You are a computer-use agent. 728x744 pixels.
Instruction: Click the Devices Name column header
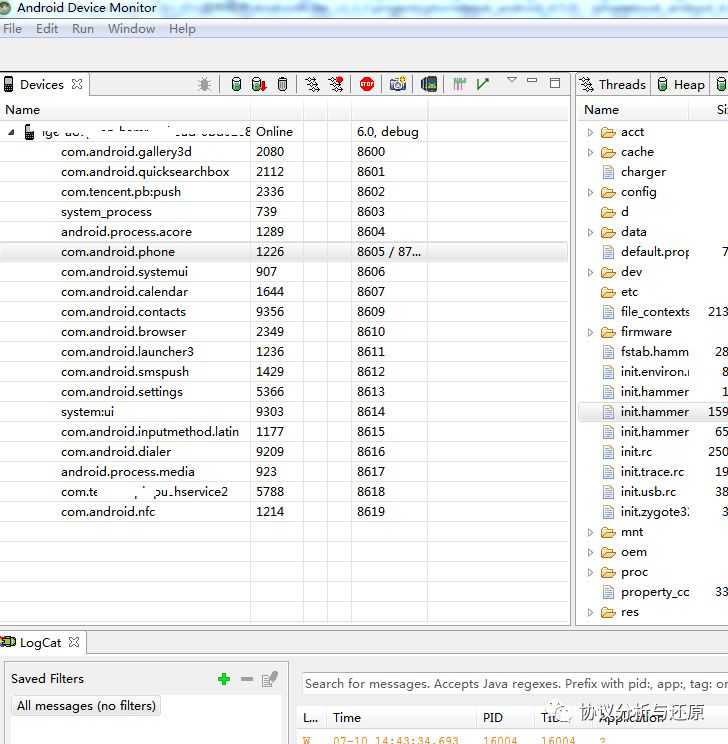tap(125, 110)
